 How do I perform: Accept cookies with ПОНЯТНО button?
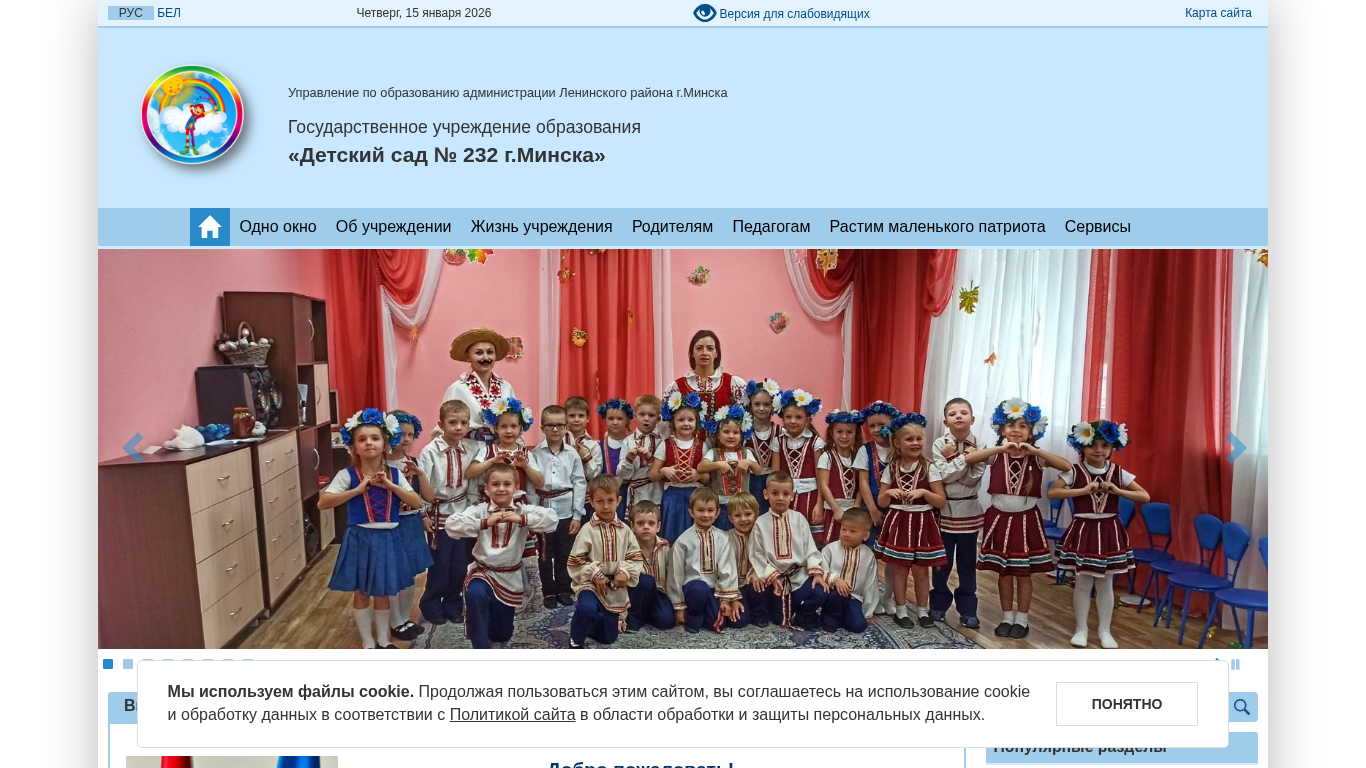[1127, 704]
